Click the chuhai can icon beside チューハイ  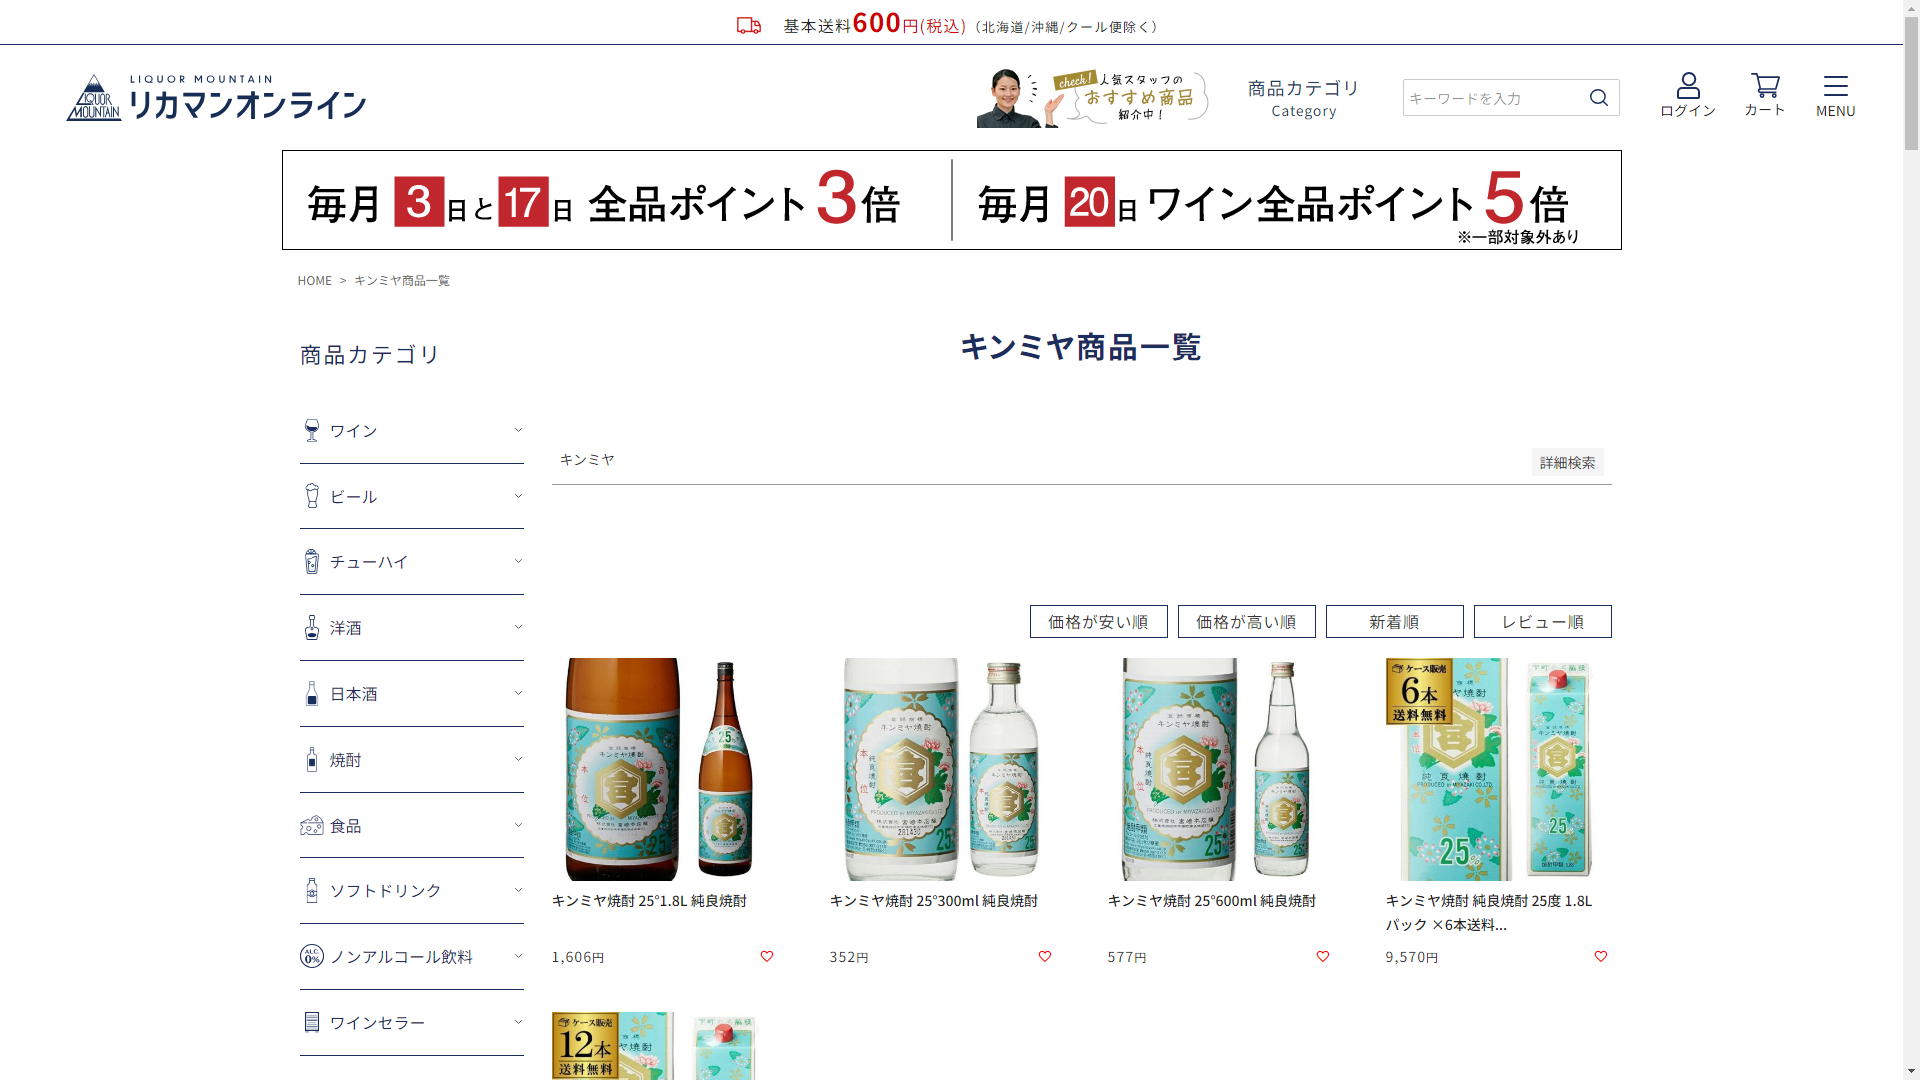(312, 562)
